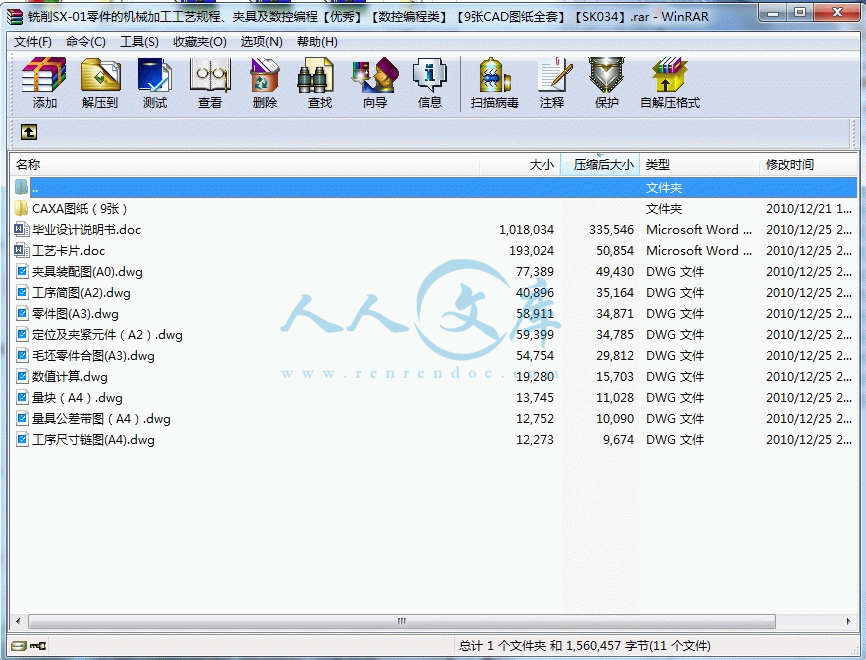
Task: Click the horizontal scrollbar left arrow
Action: point(18,621)
